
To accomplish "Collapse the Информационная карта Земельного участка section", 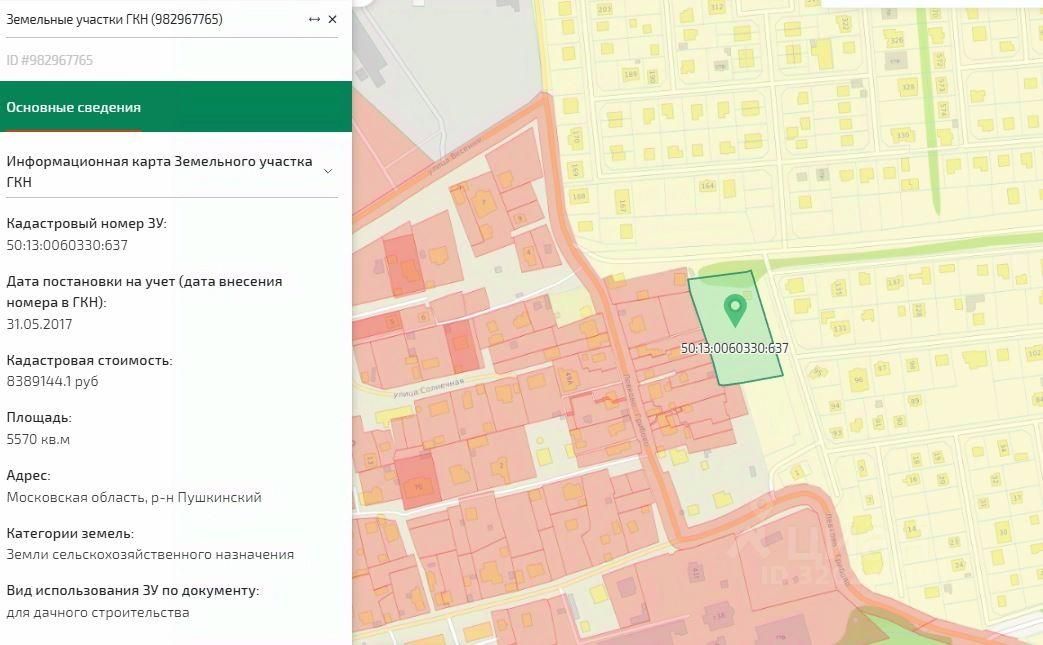I will [328, 171].
